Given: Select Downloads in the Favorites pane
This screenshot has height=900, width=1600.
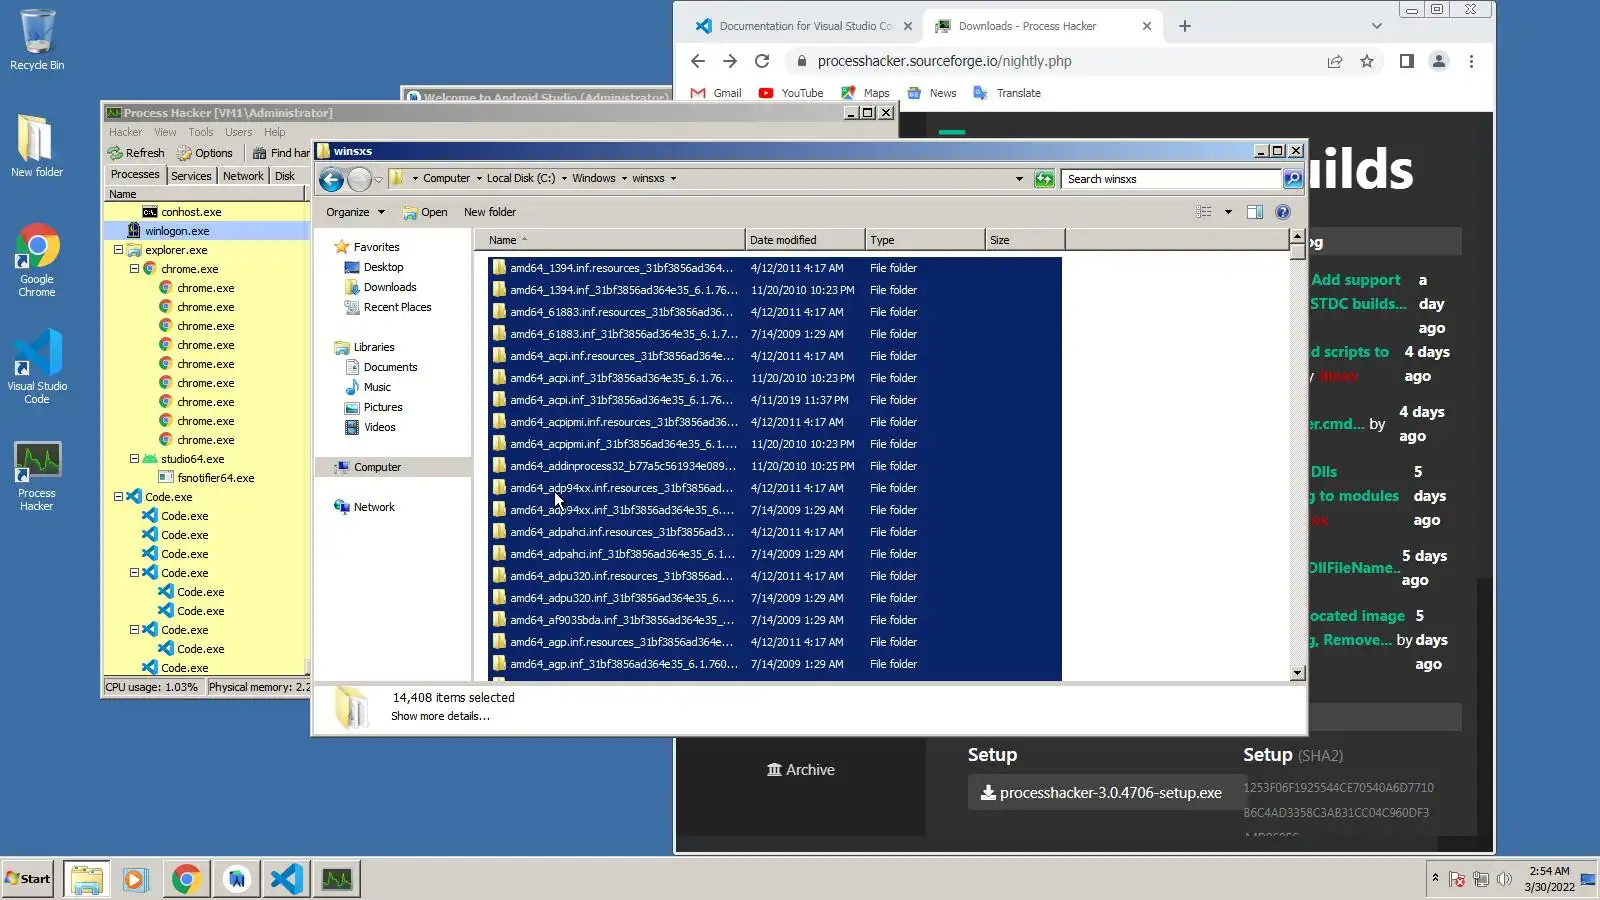Looking at the screenshot, I should (x=380, y=287).
